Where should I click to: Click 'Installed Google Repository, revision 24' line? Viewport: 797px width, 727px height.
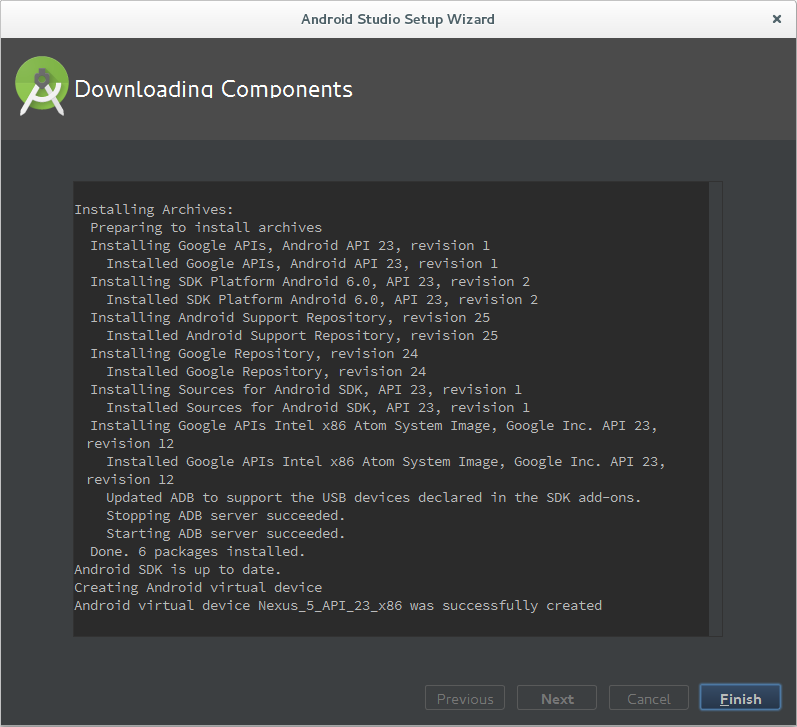(x=266, y=372)
